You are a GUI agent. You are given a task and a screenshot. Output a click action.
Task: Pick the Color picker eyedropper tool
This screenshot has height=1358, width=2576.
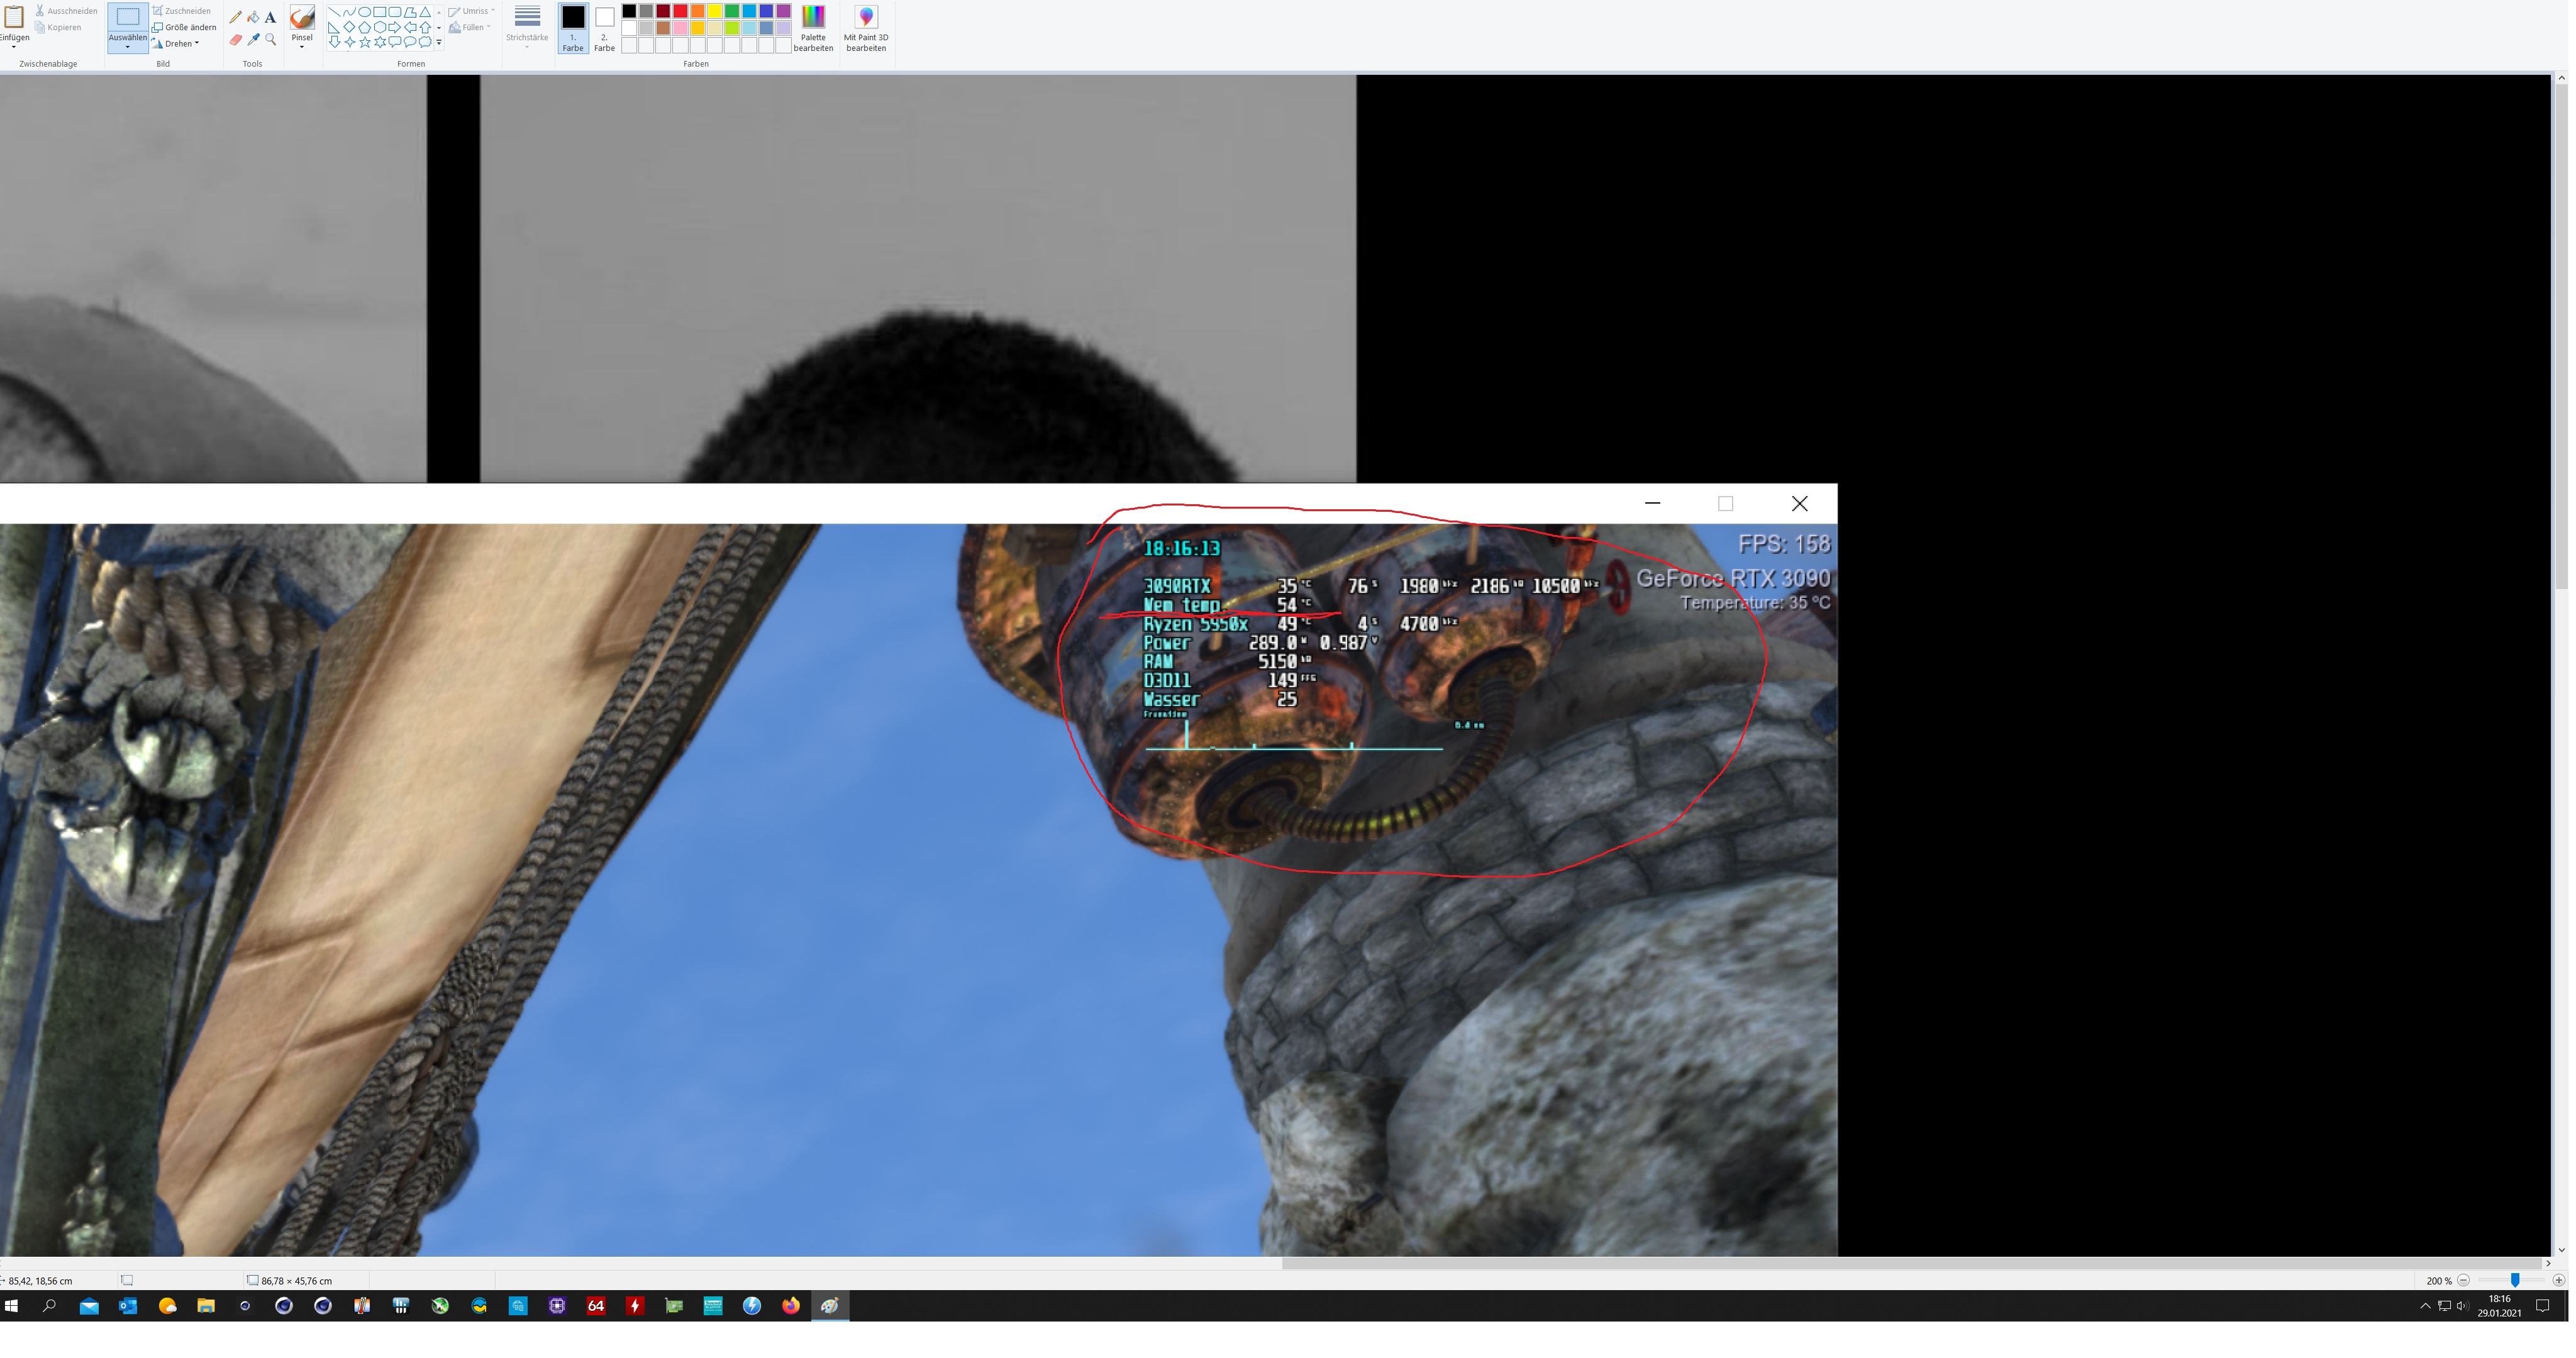tap(253, 40)
